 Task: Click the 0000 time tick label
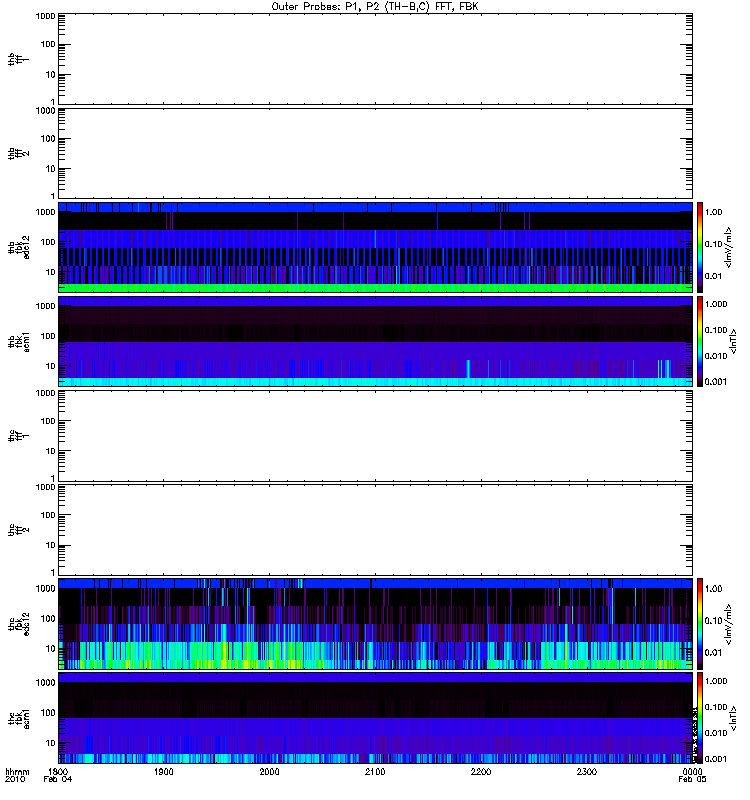click(x=692, y=771)
